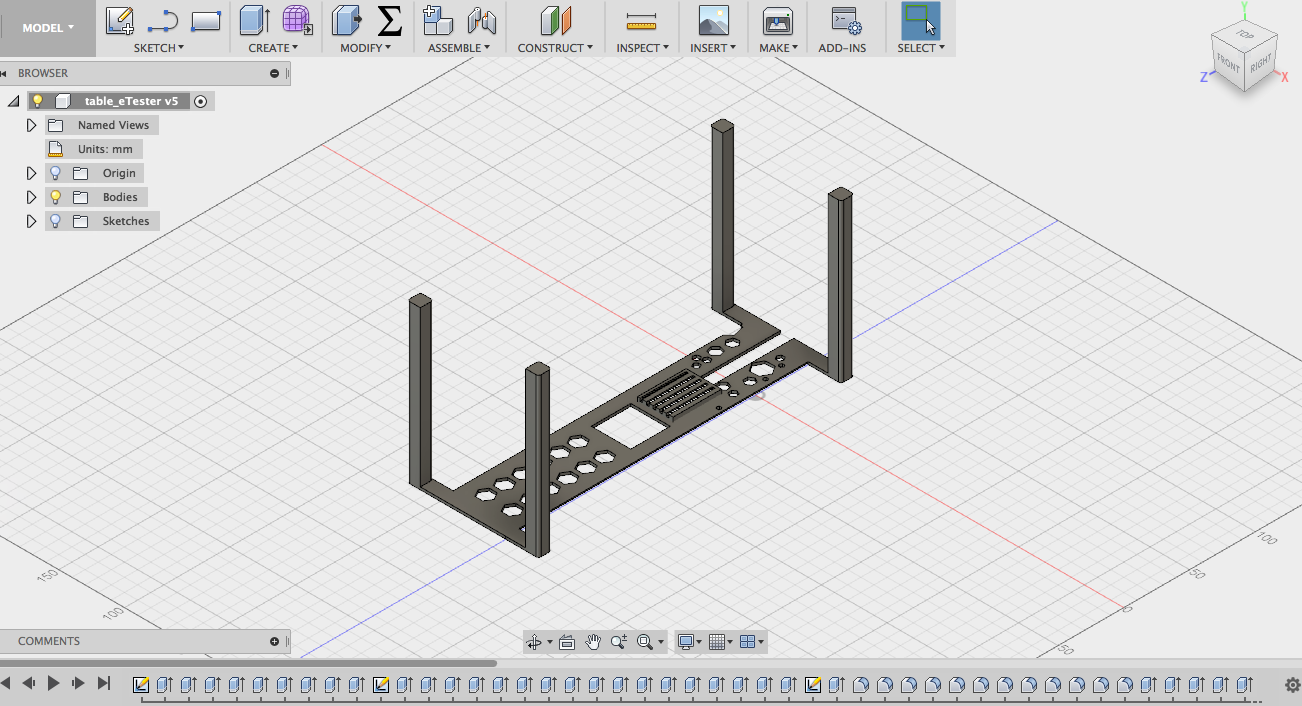Click activate radio button for table_eTester v5

[x=201, y=101]
